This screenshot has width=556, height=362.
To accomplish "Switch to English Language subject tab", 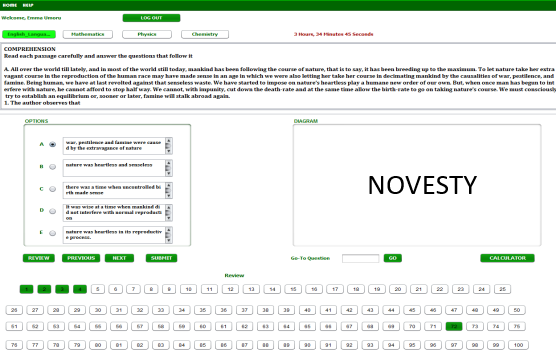I will [29, 34].
